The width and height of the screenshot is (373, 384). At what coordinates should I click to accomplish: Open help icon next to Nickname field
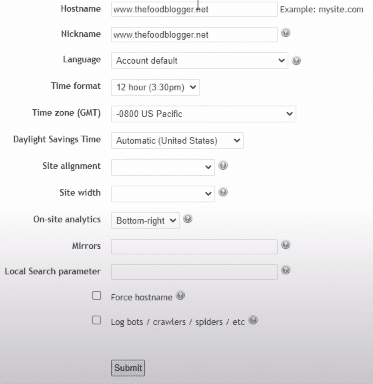pyautogui.click(x=286, y=33)
